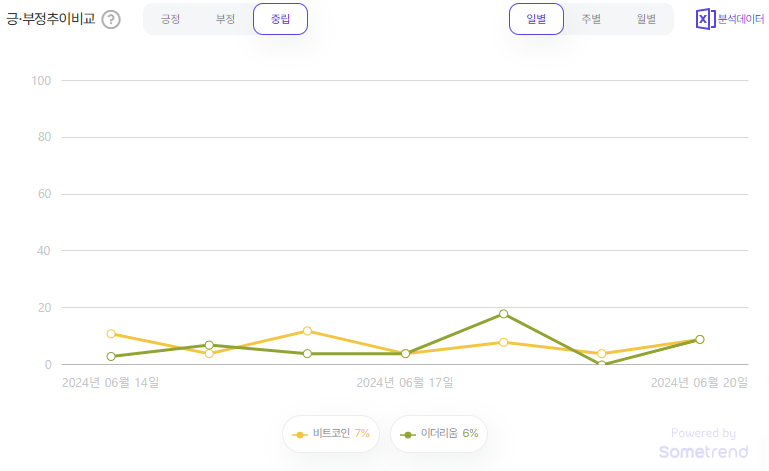Click the 분석데이터 text link
This screenshot has height=471, width=769.
coord(741,19)
